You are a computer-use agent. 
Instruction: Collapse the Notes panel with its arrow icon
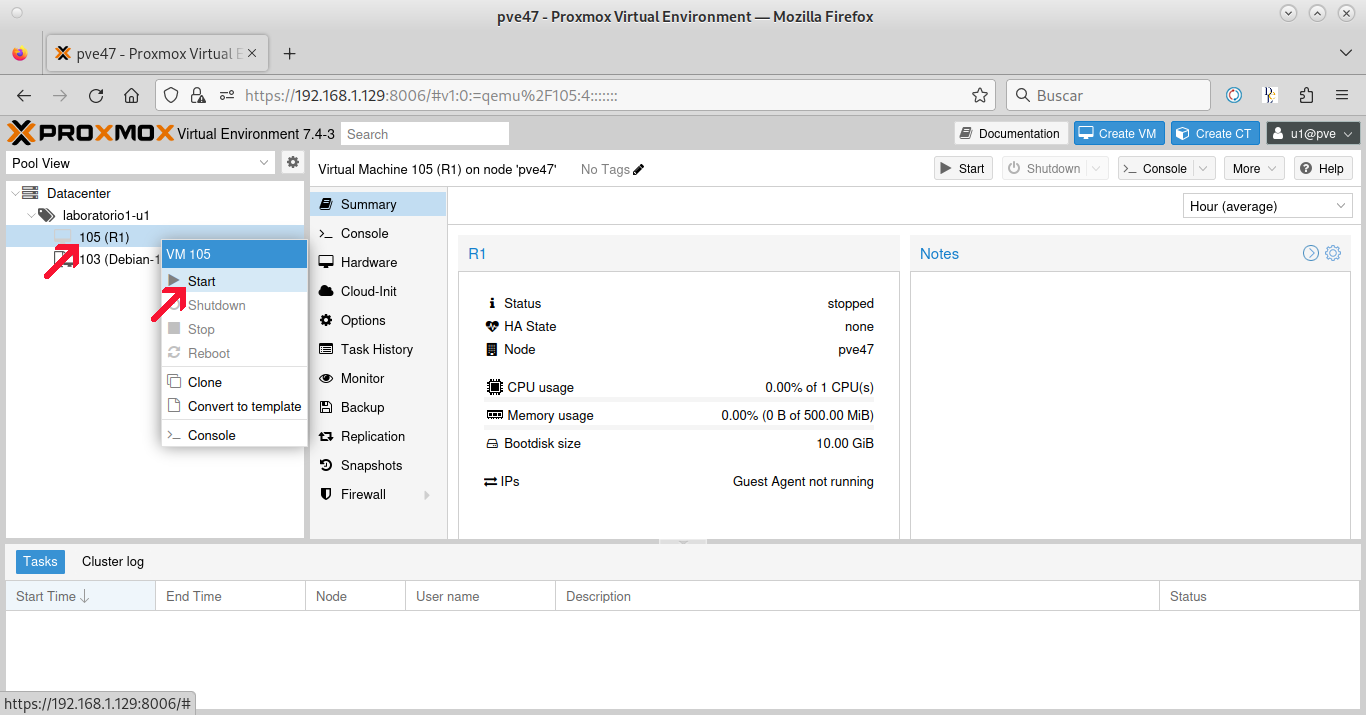pyautogui.click(x=1311, y=253)
